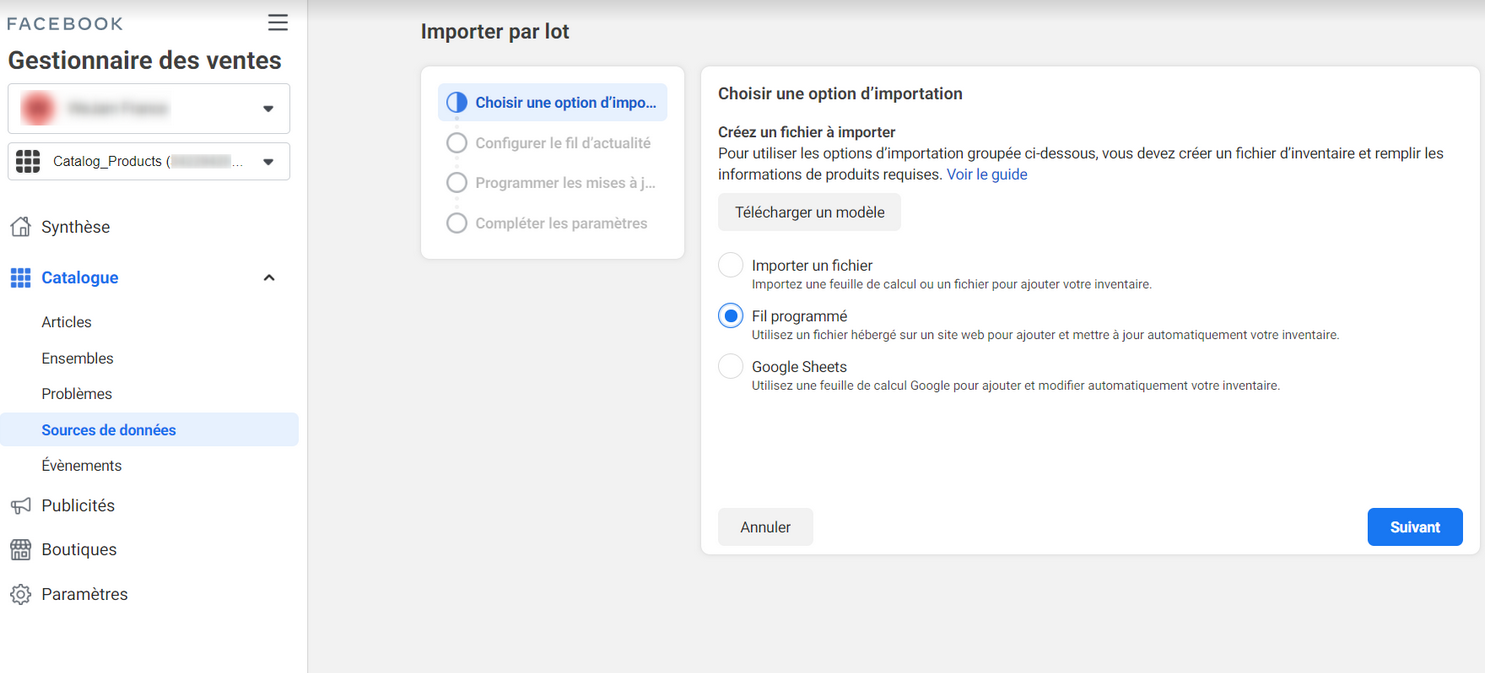Select the Fil programmé radio button
The width and height of the screenshot is (1485, 673).
point(731,316)
